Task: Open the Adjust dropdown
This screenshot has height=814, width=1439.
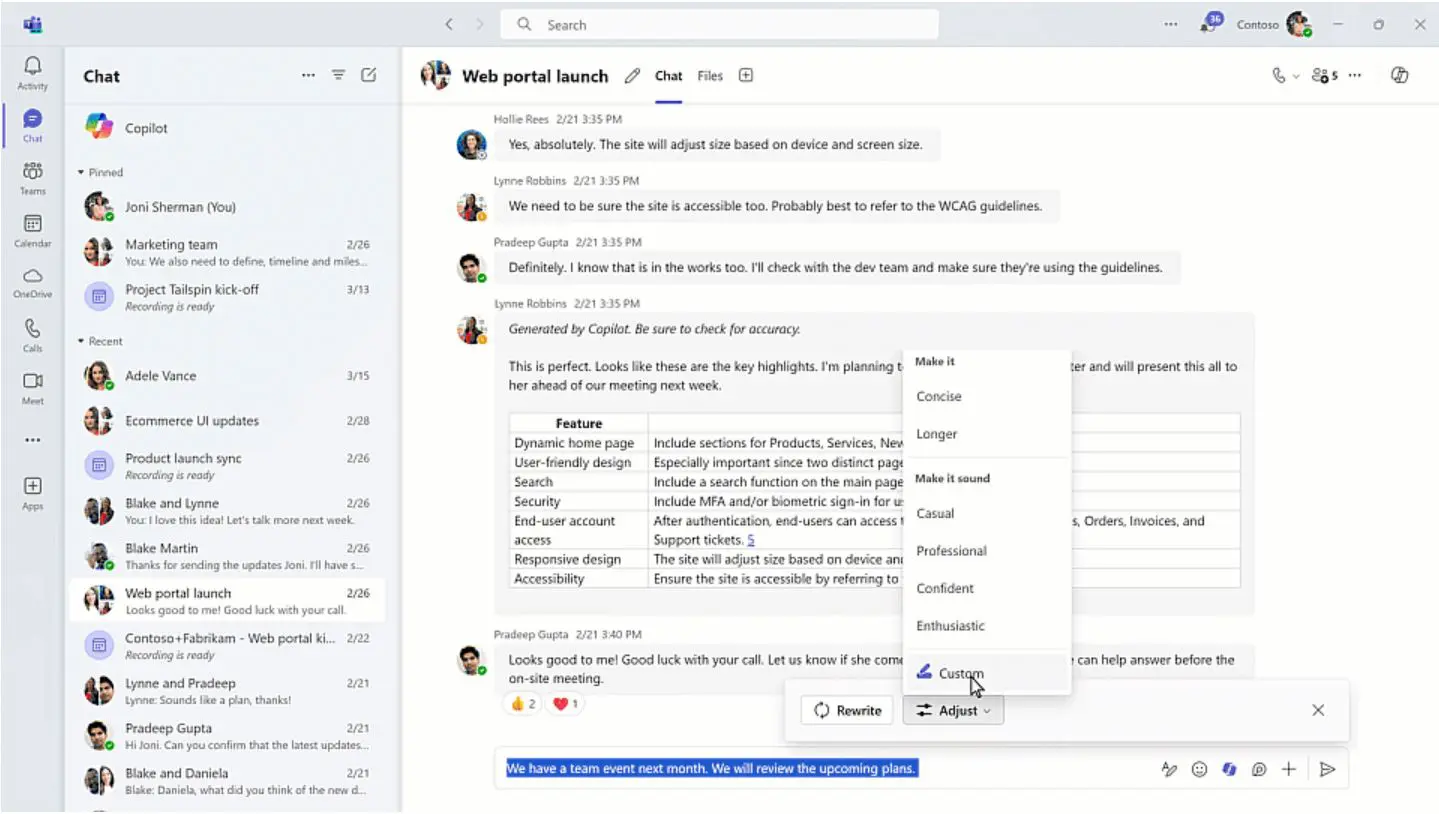Action: (x=953, y=710)
